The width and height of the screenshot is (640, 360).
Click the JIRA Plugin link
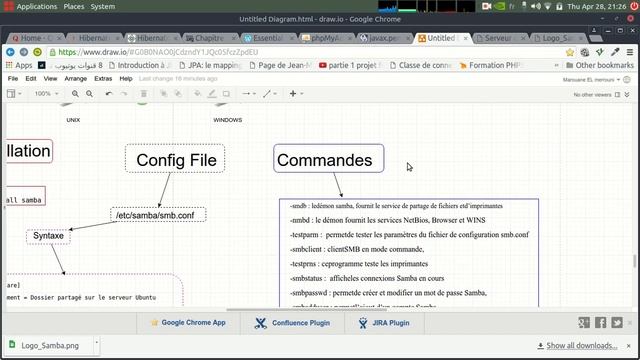coord(384,323)
